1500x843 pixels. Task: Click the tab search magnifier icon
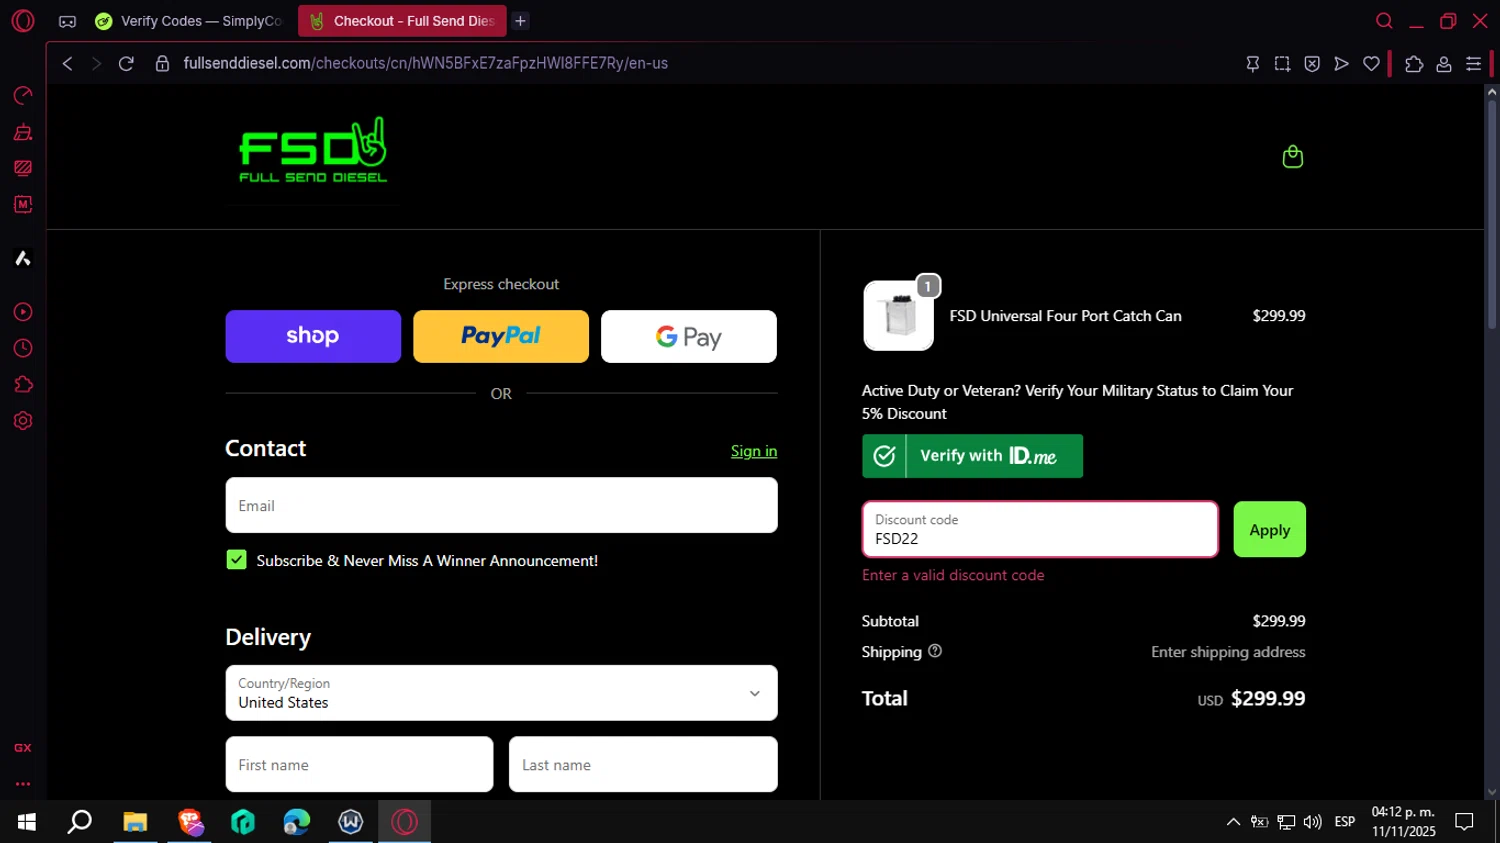[1384, 21]
